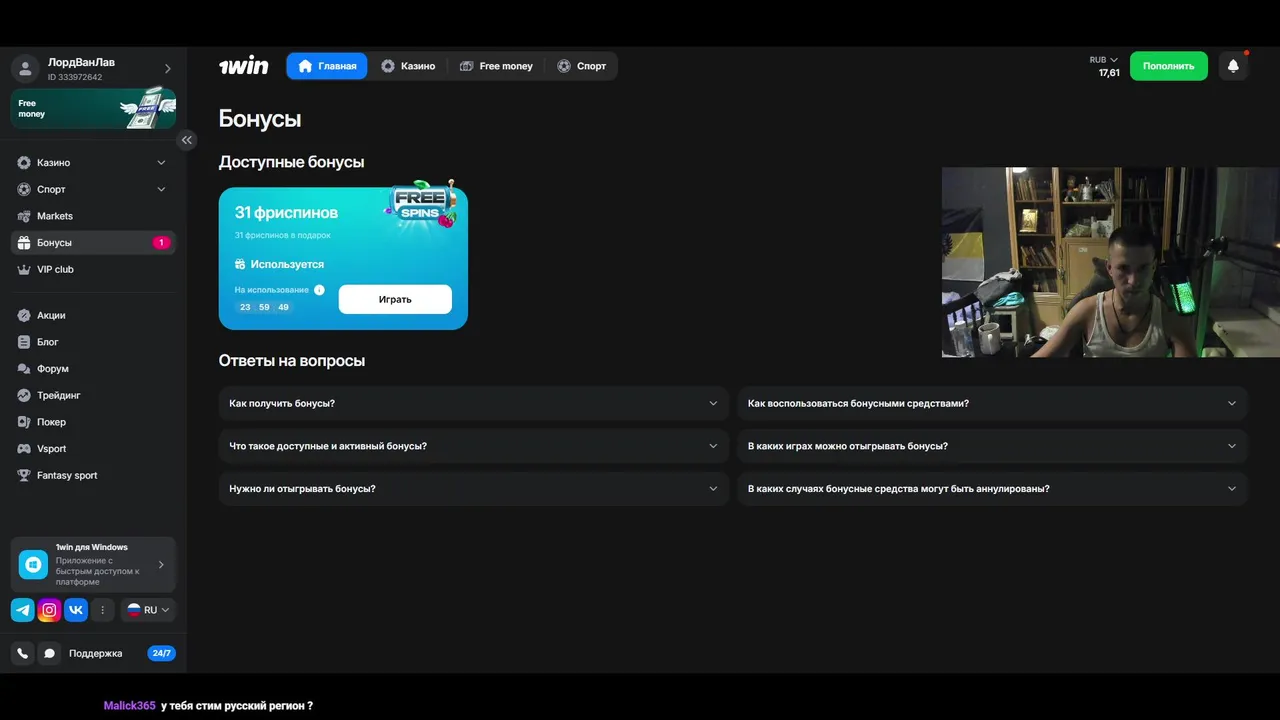
Task: Switch to the Казино top tab
Action: click(408, 66)
